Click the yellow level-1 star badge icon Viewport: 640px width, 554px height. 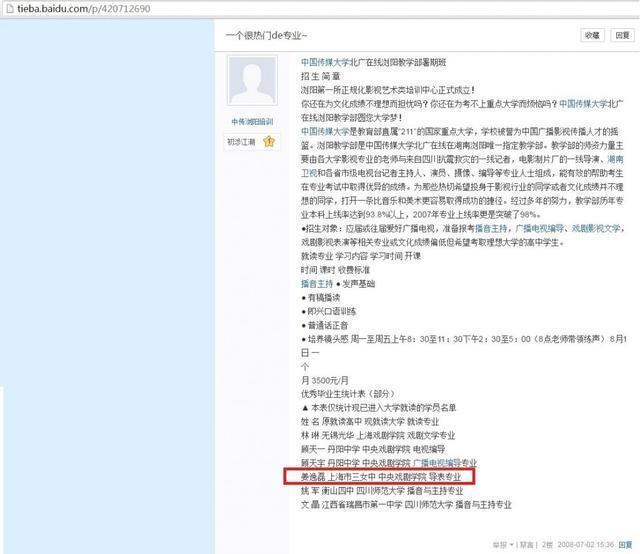[x=269, y=142]
